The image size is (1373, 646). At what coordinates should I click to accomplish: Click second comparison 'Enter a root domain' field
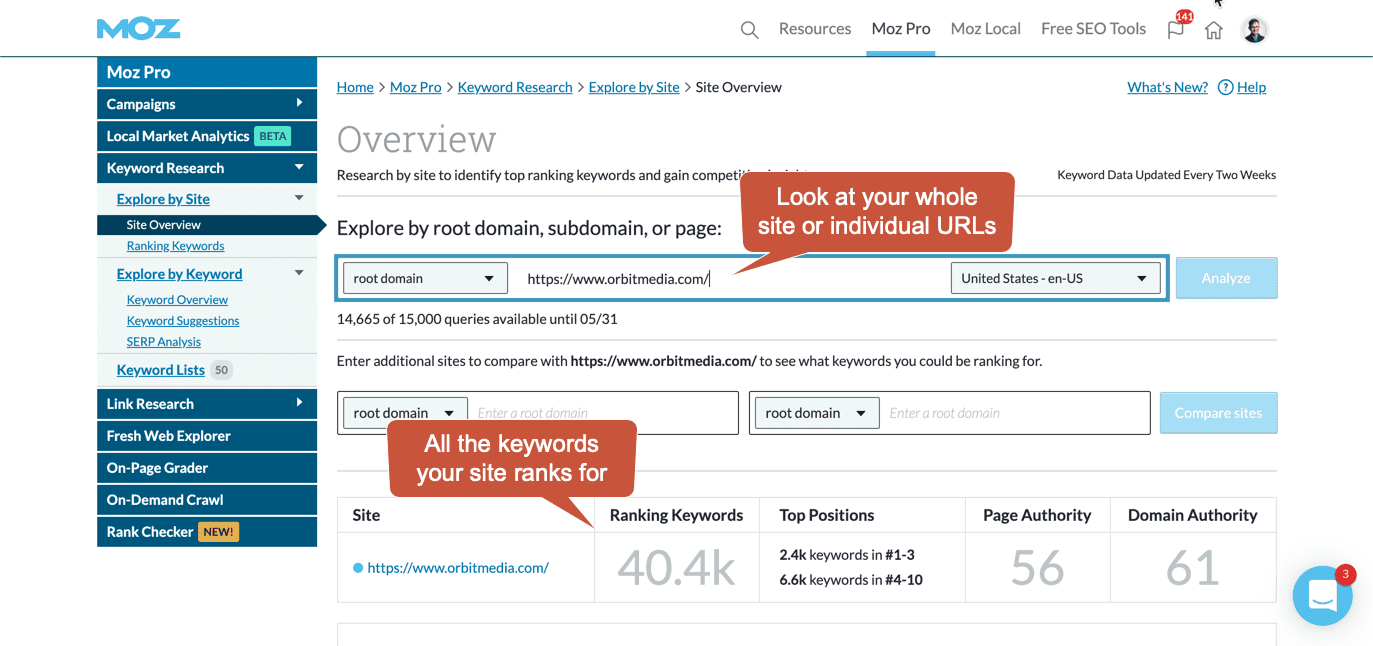click(x=1016, y=413)
